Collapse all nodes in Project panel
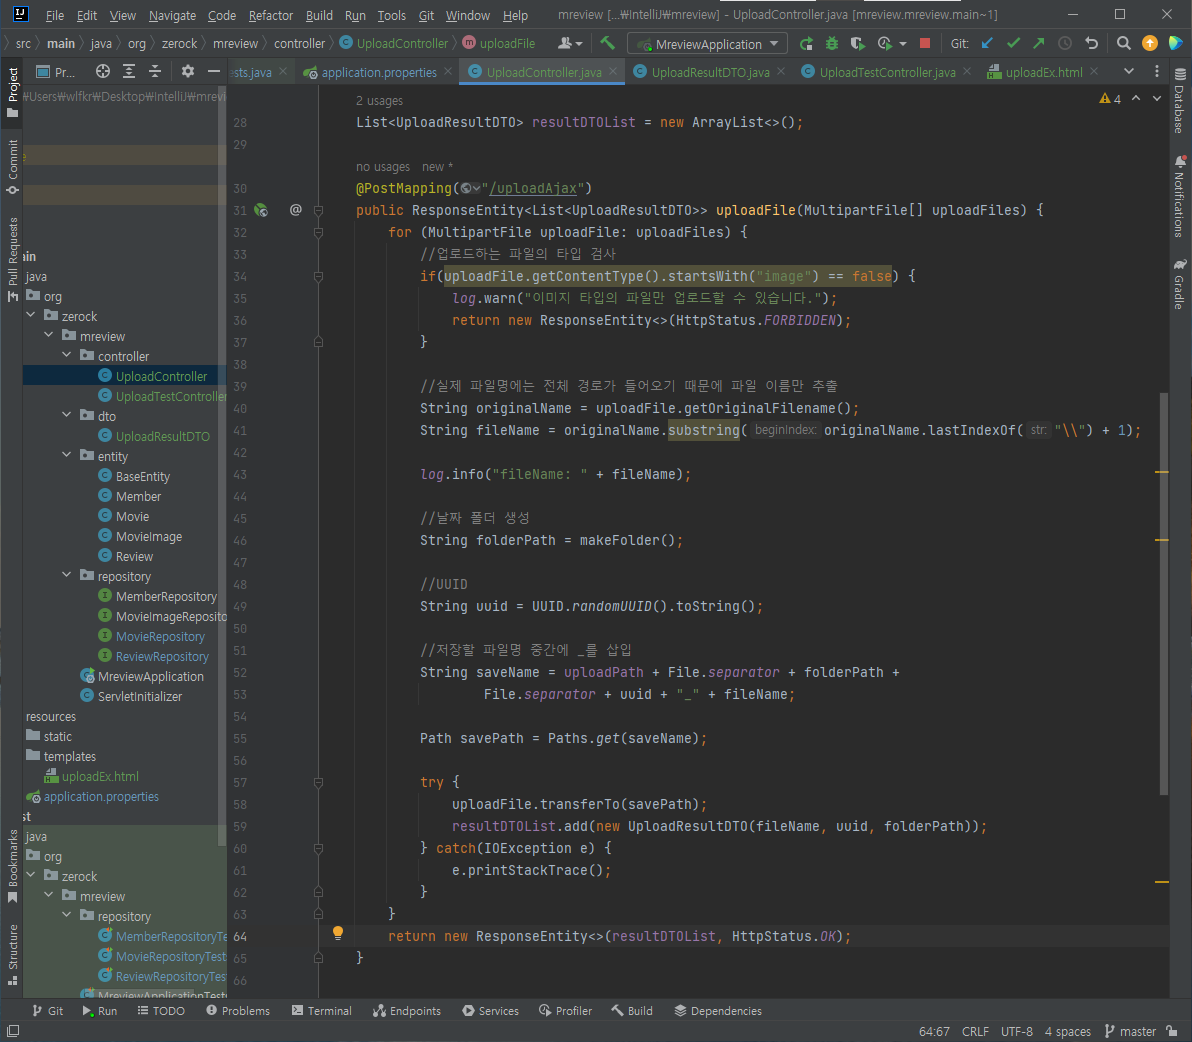The image size is (1192, 1042). point(155,71)
